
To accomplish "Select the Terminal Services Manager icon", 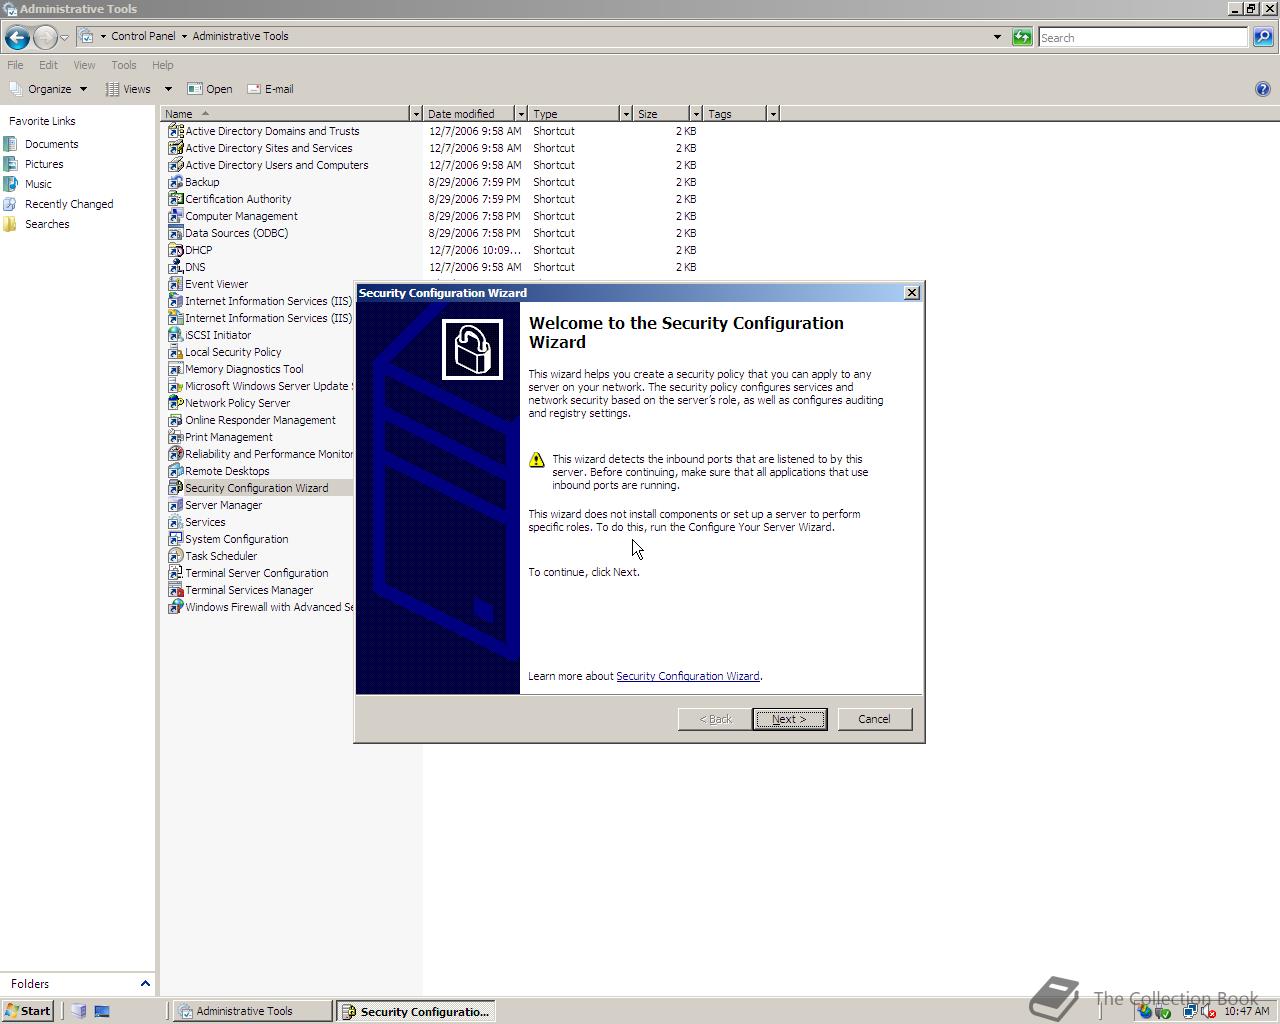I will (x=175, y=590).
